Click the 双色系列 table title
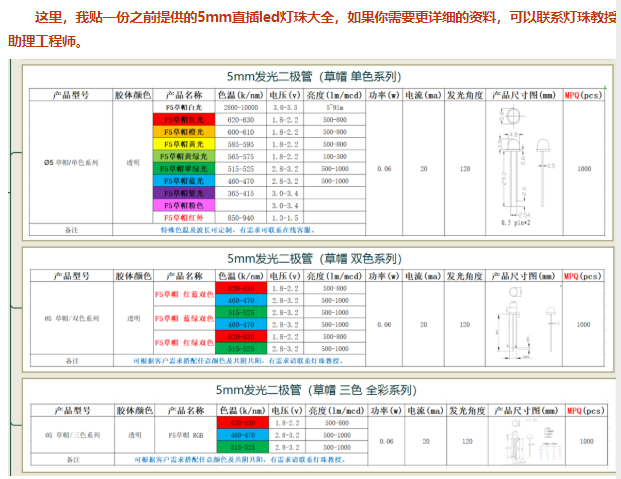The image size is (621, 479). point(314,259)
